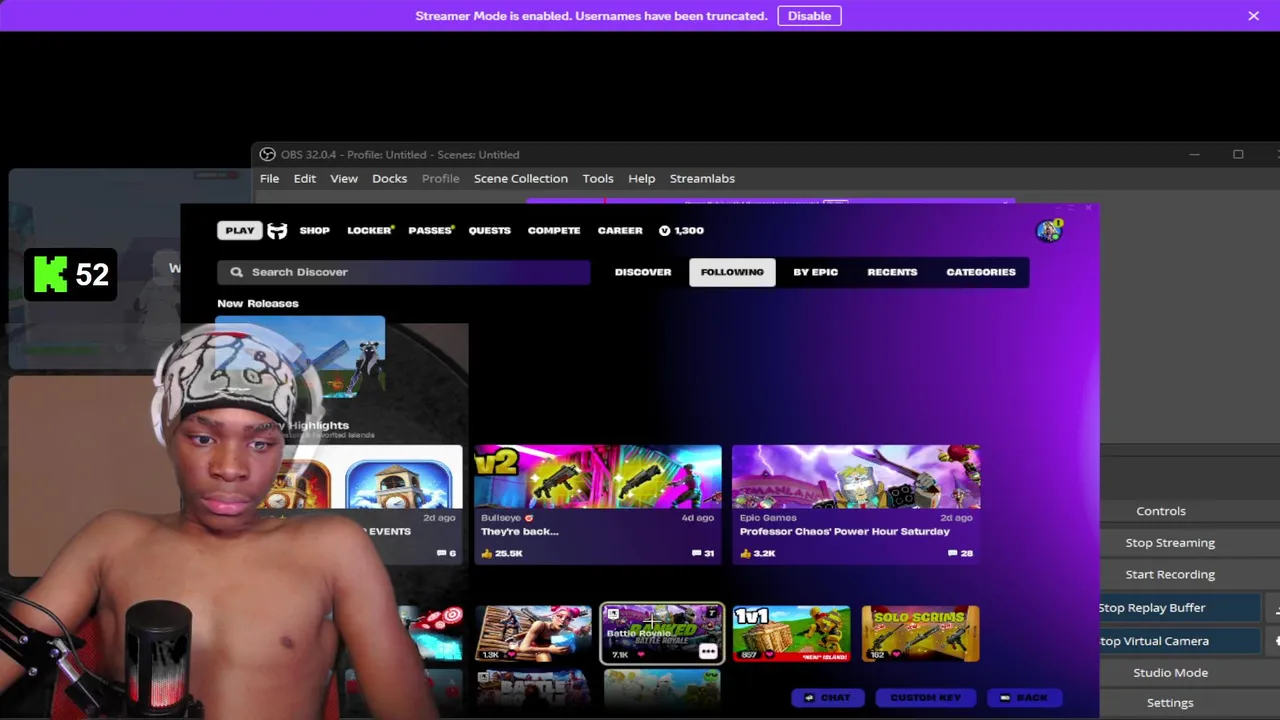Open the Tools menu in OBS
The width and height of the screenshot is (1280, 720).
pos(598,178)
